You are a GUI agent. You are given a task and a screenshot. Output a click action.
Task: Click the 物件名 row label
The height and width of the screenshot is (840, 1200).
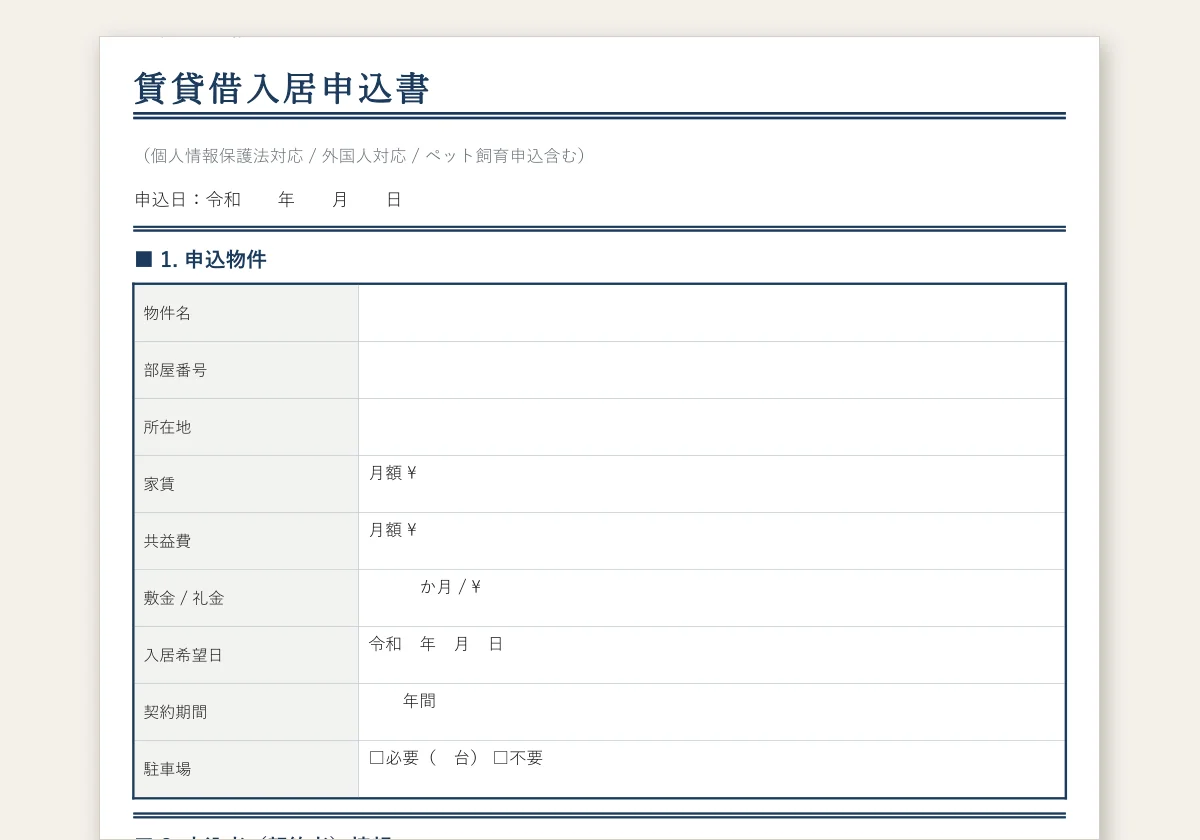167,313
